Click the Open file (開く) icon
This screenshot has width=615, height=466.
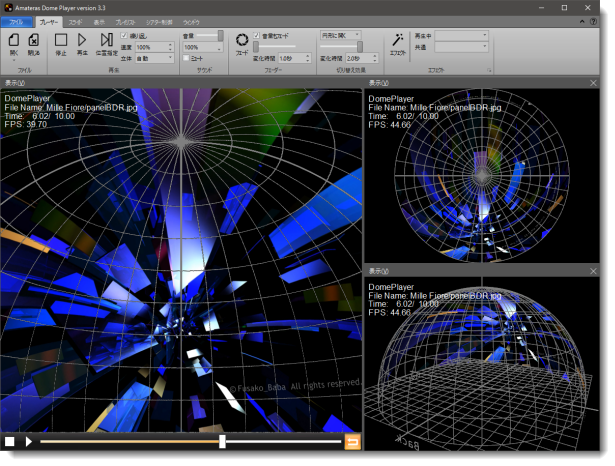tap(14, 40)
